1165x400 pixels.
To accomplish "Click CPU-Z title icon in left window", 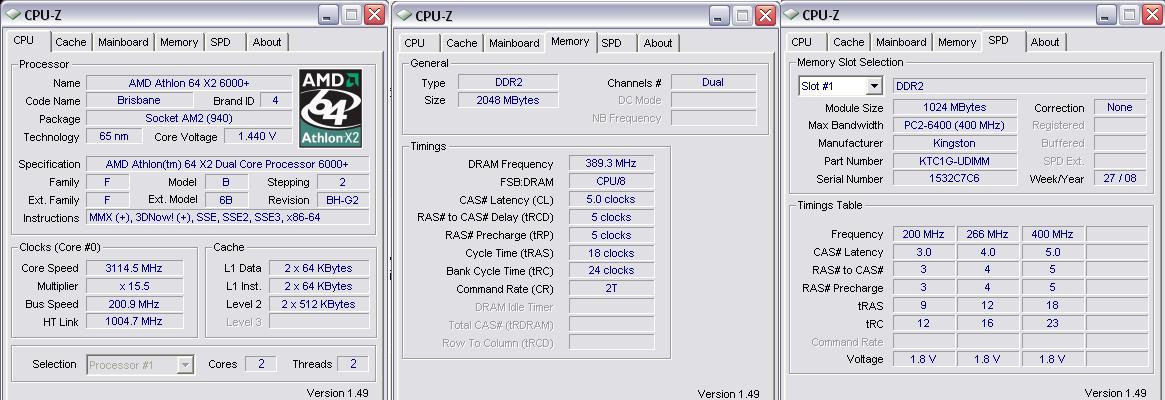I will [13, 14].
